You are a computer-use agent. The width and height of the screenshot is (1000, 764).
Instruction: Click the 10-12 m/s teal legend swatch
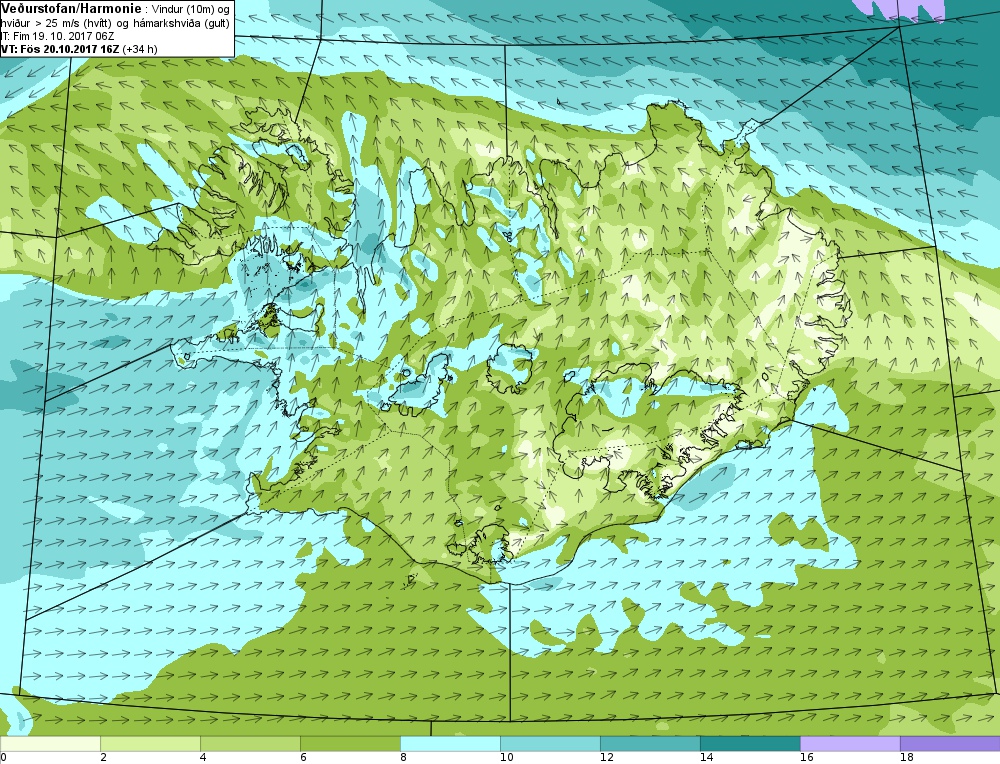[550, 744]
